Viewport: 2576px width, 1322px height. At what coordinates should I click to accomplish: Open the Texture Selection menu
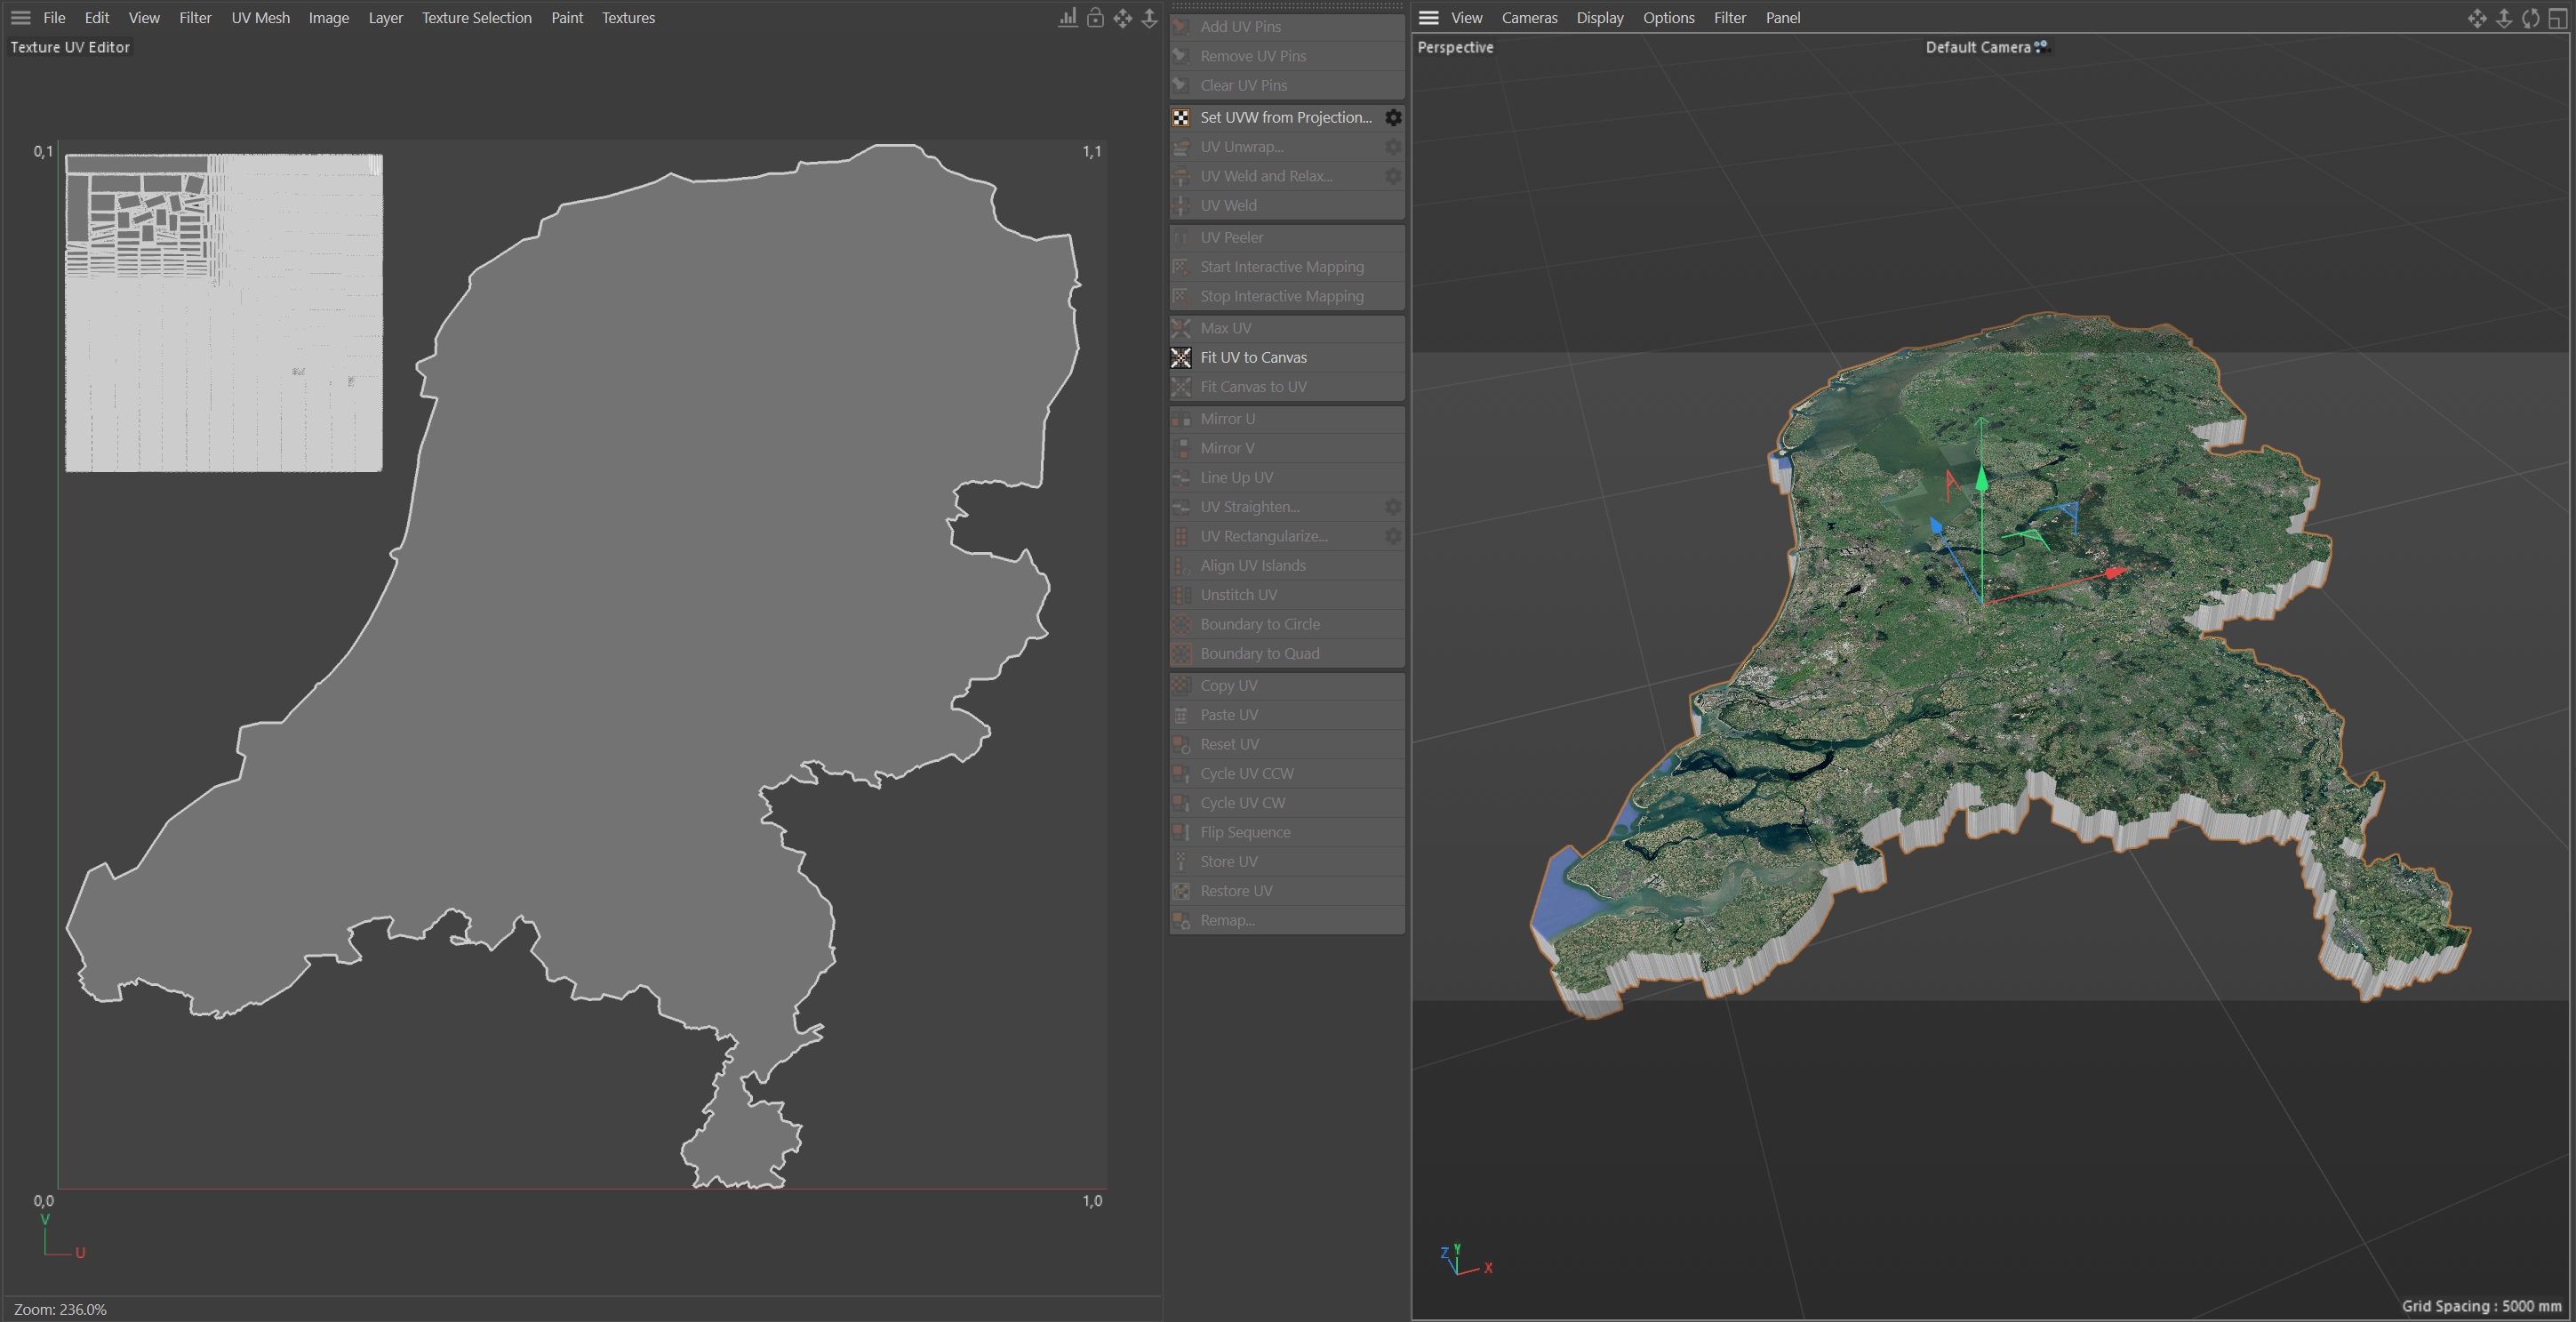(476, 18)
